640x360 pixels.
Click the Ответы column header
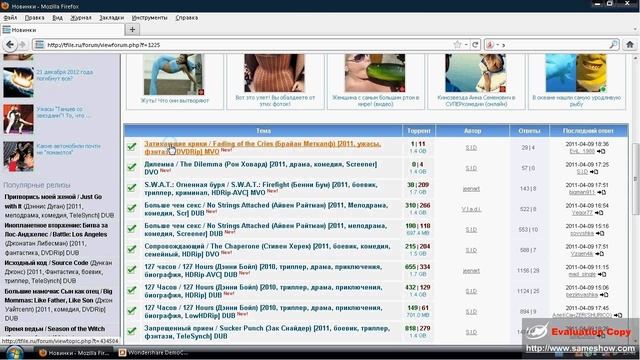529,131
